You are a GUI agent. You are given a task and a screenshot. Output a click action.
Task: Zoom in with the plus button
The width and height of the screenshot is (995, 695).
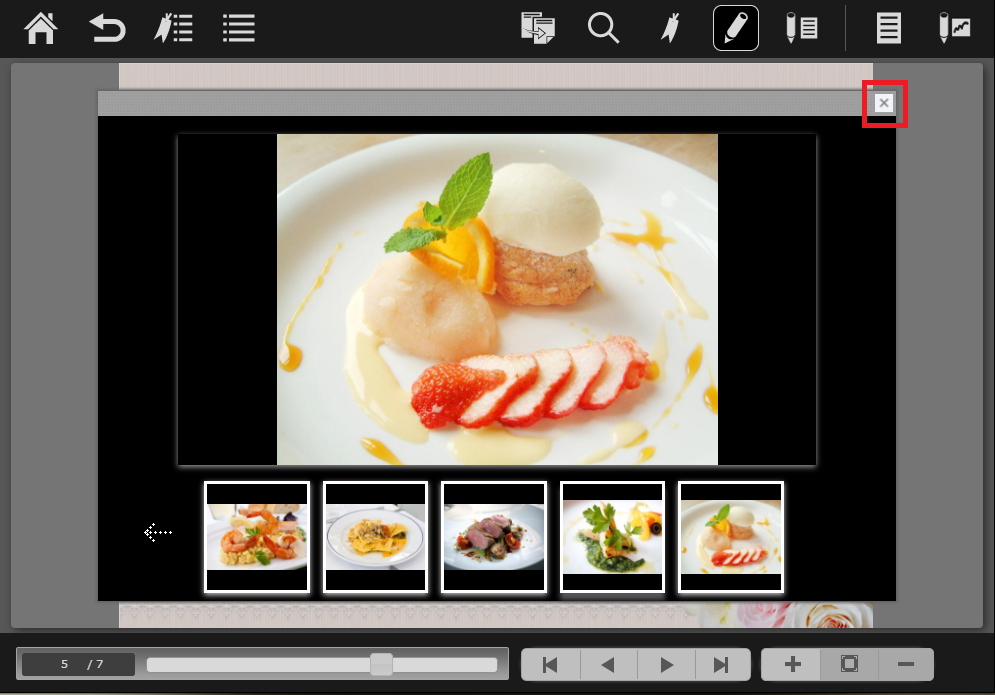(792, 664)
